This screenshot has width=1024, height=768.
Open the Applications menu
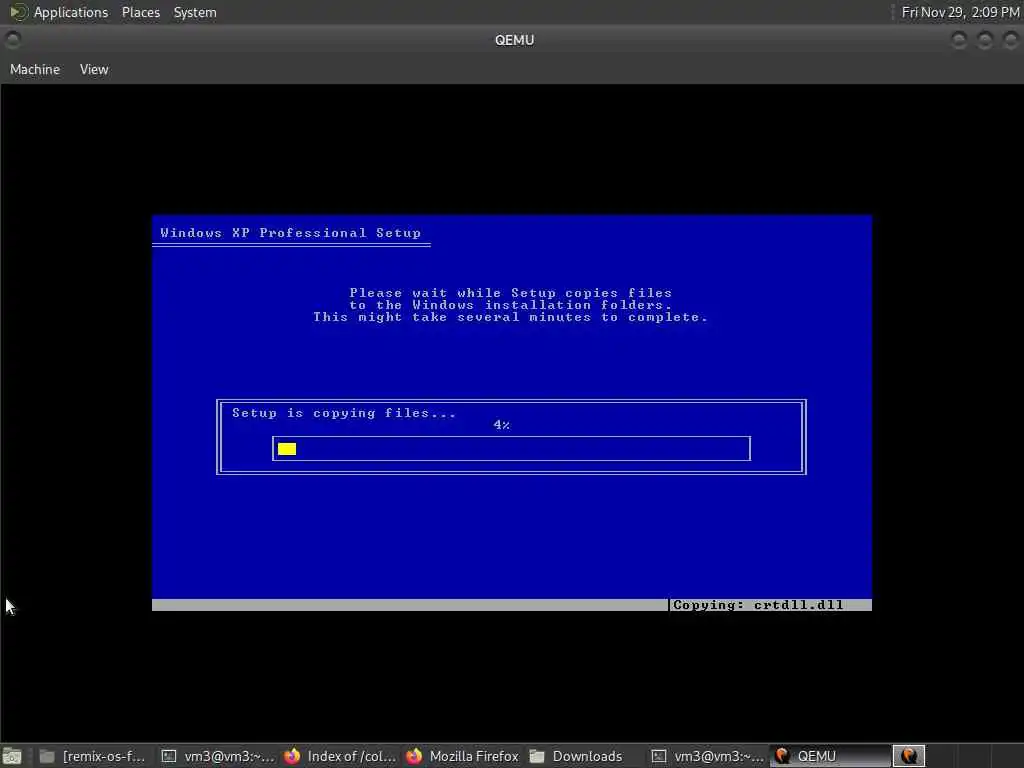click(x=71, y=12)
